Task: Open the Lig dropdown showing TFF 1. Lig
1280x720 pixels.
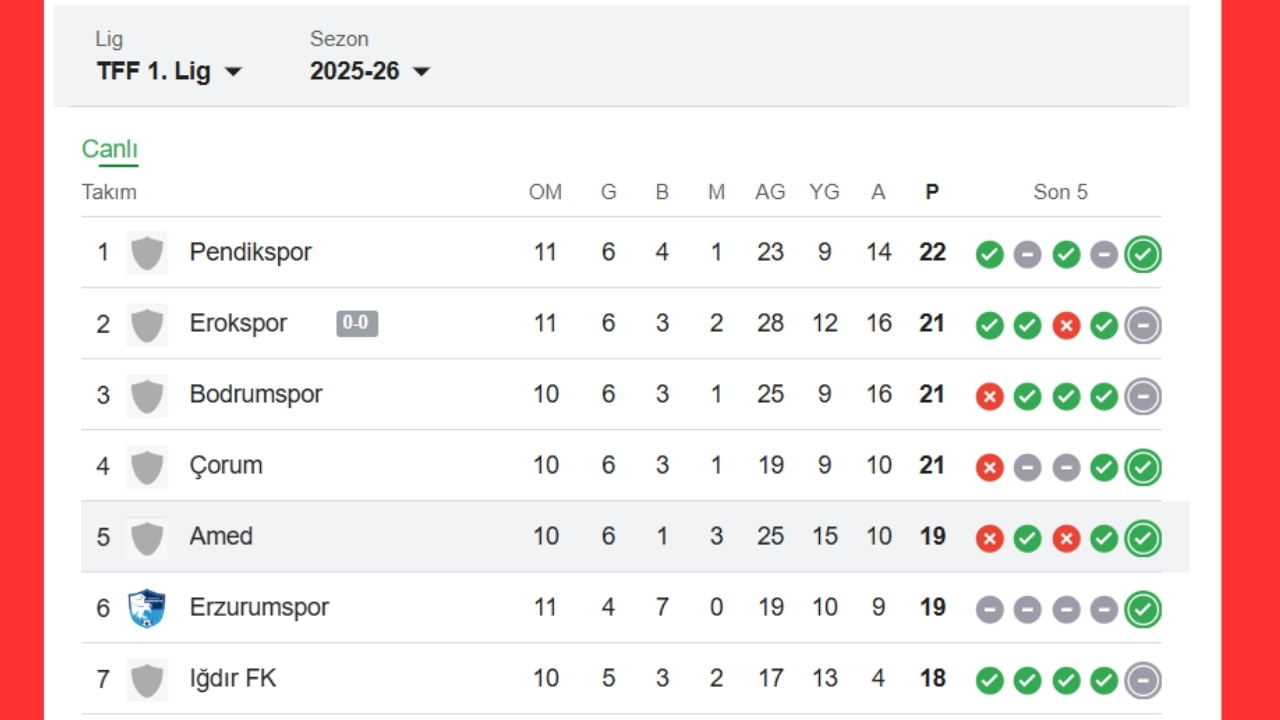Action: (x=169, y=71)
